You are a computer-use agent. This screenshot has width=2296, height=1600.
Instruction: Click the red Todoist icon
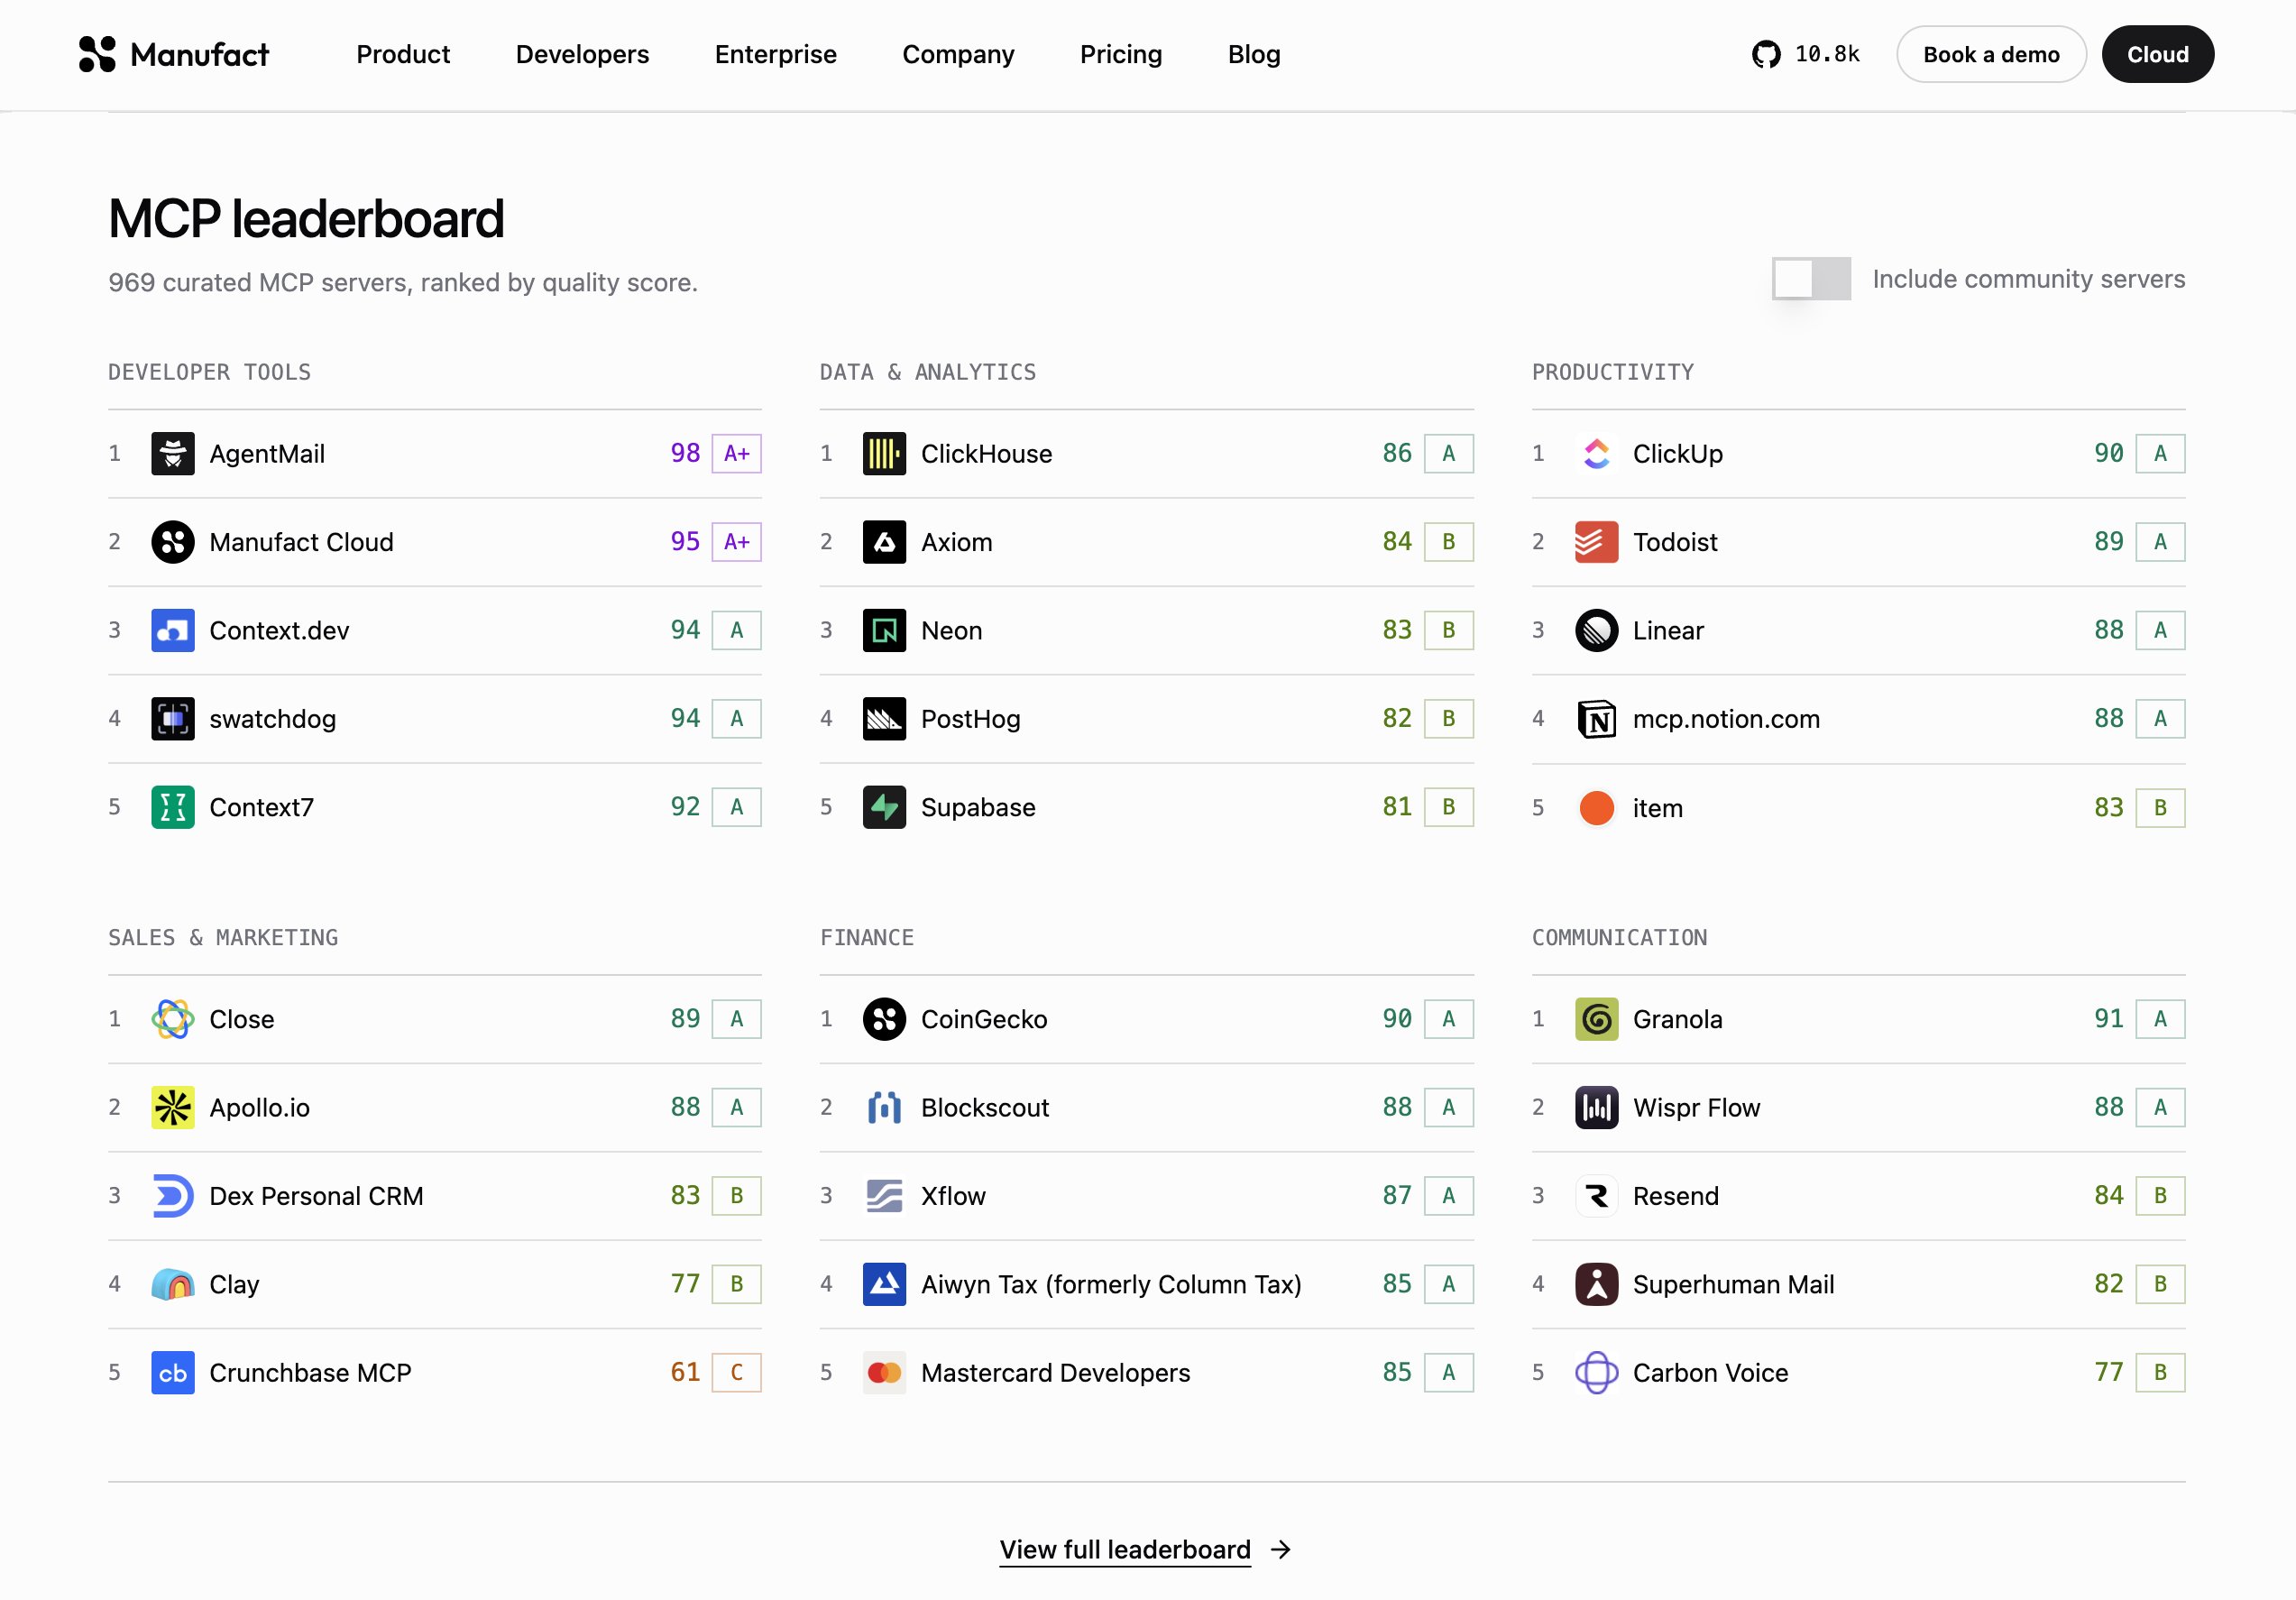pos(1596,542)
